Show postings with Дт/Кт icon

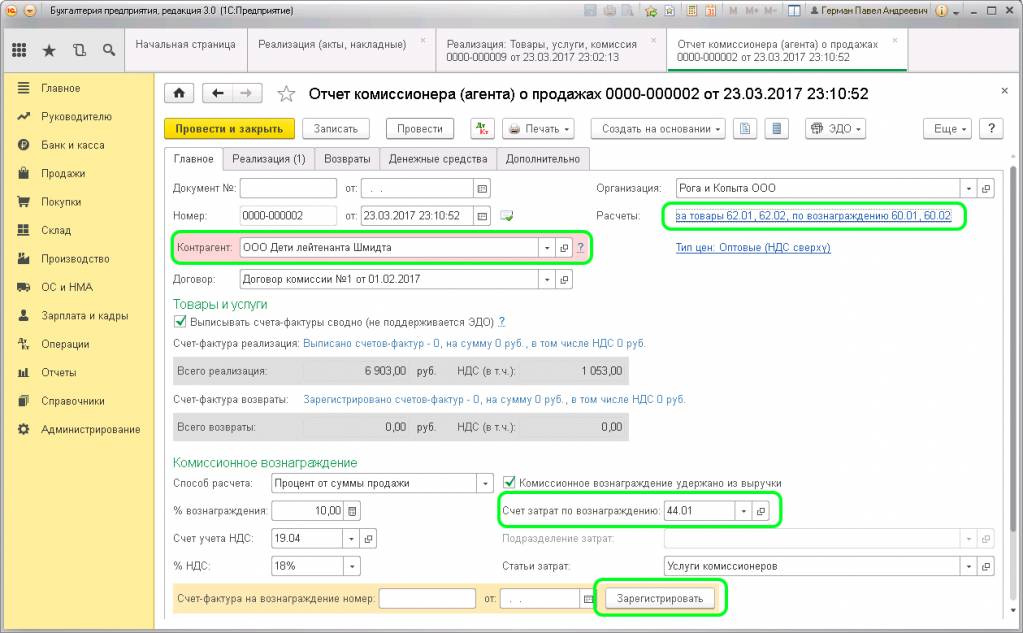tap(482, 129)
